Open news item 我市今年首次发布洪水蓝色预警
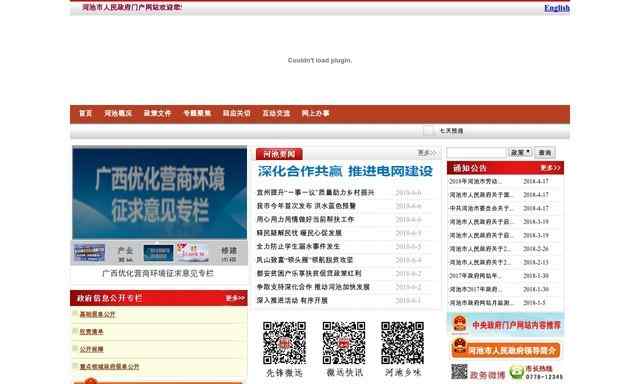Screen dimensions: 640x384 (306, 206)
